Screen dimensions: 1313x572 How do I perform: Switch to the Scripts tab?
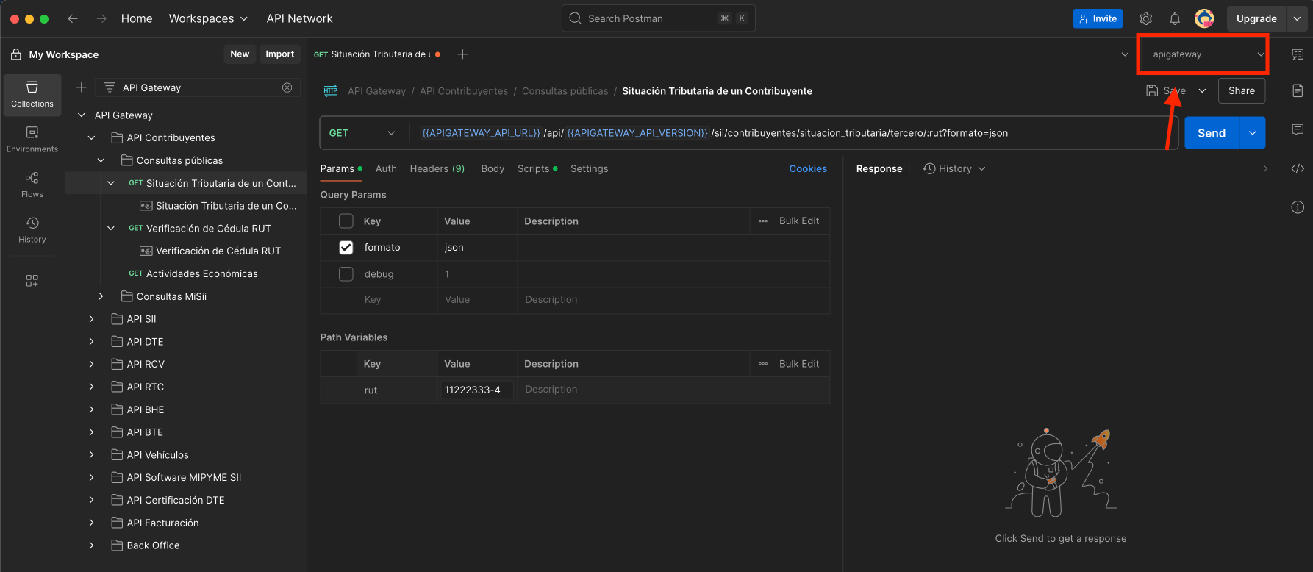pyautogui.click(x=535, y=169)
